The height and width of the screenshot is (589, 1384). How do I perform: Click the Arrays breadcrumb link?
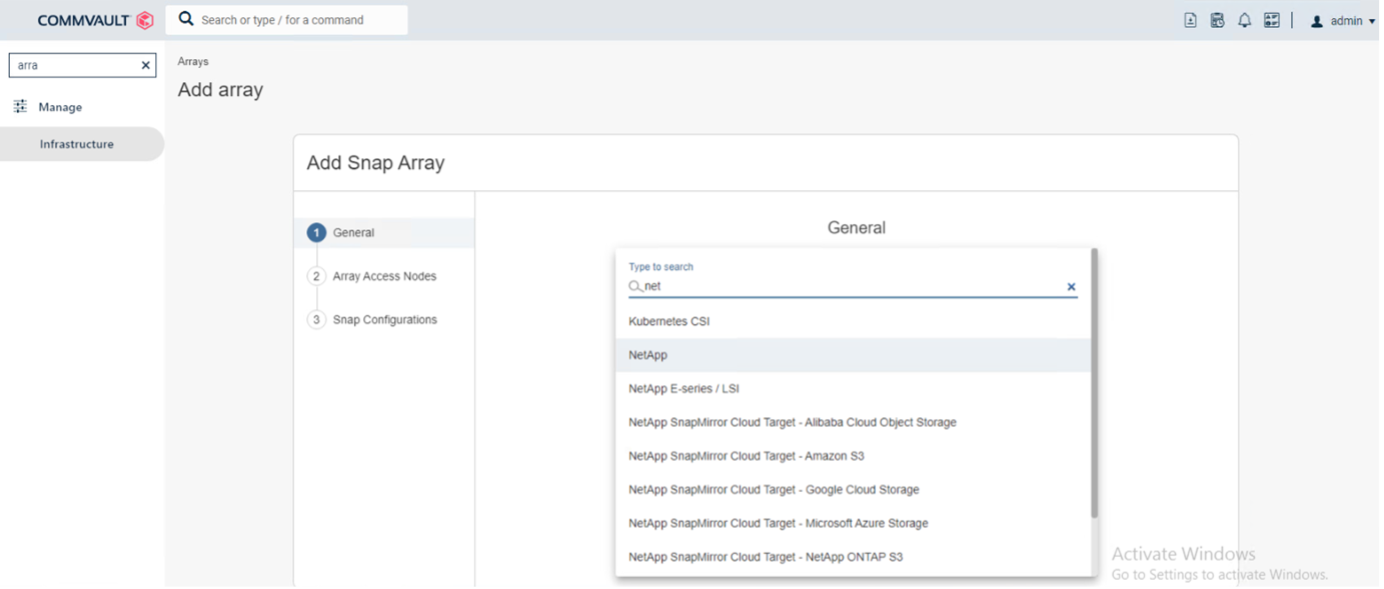(193, 62)
